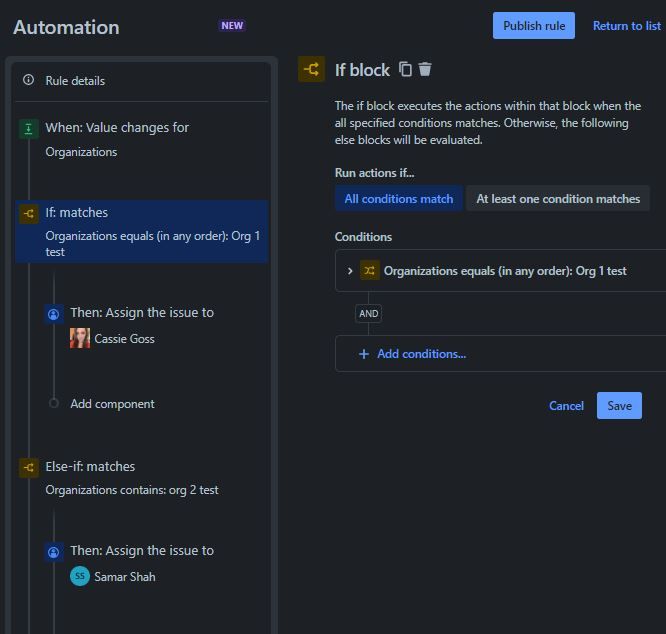Click the shuffle icon on Organizations condition
Viewport: 666px width, 634px height.
(370, 271)
